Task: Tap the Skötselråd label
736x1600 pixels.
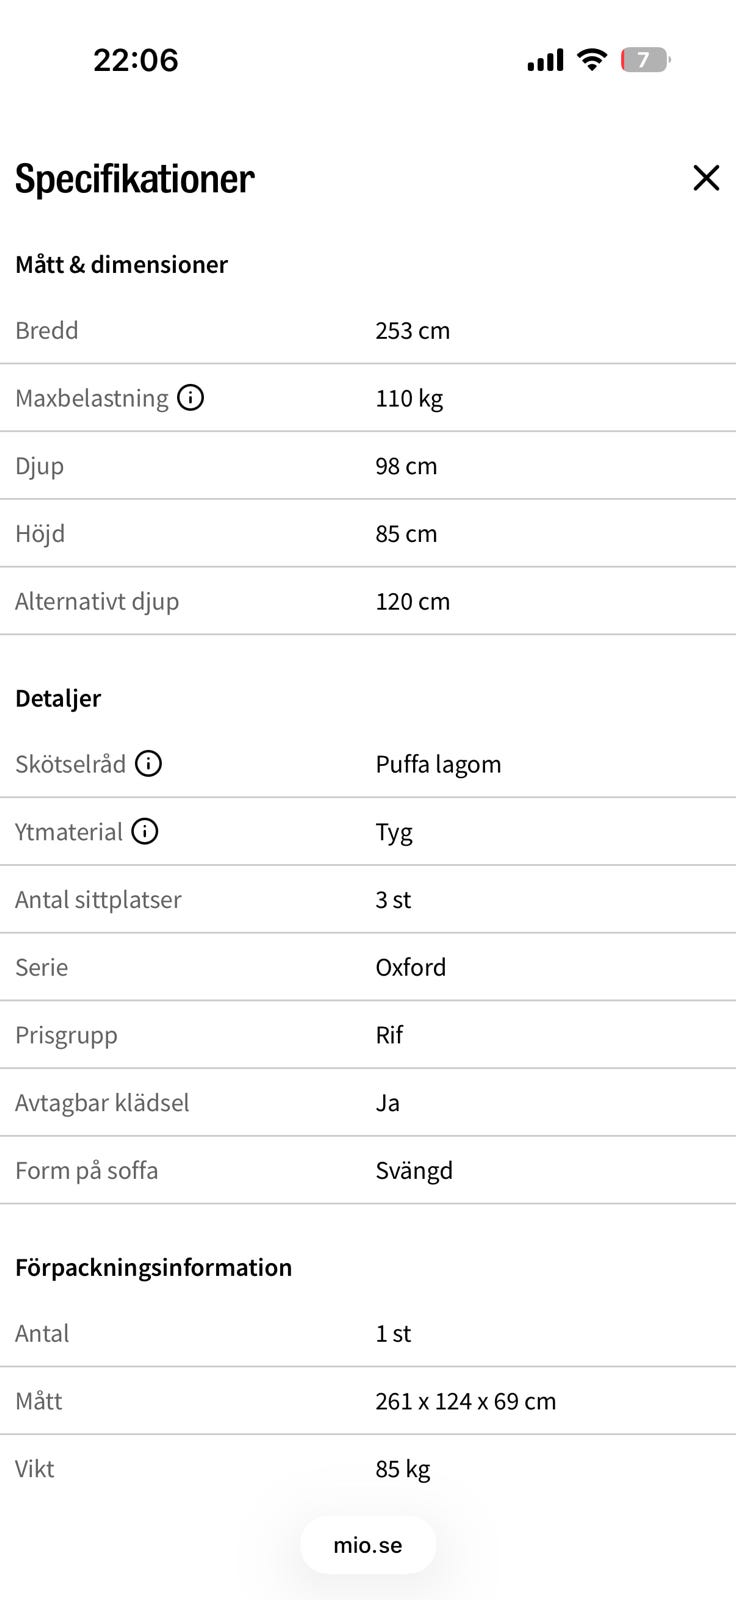Action: coord(71,764)
